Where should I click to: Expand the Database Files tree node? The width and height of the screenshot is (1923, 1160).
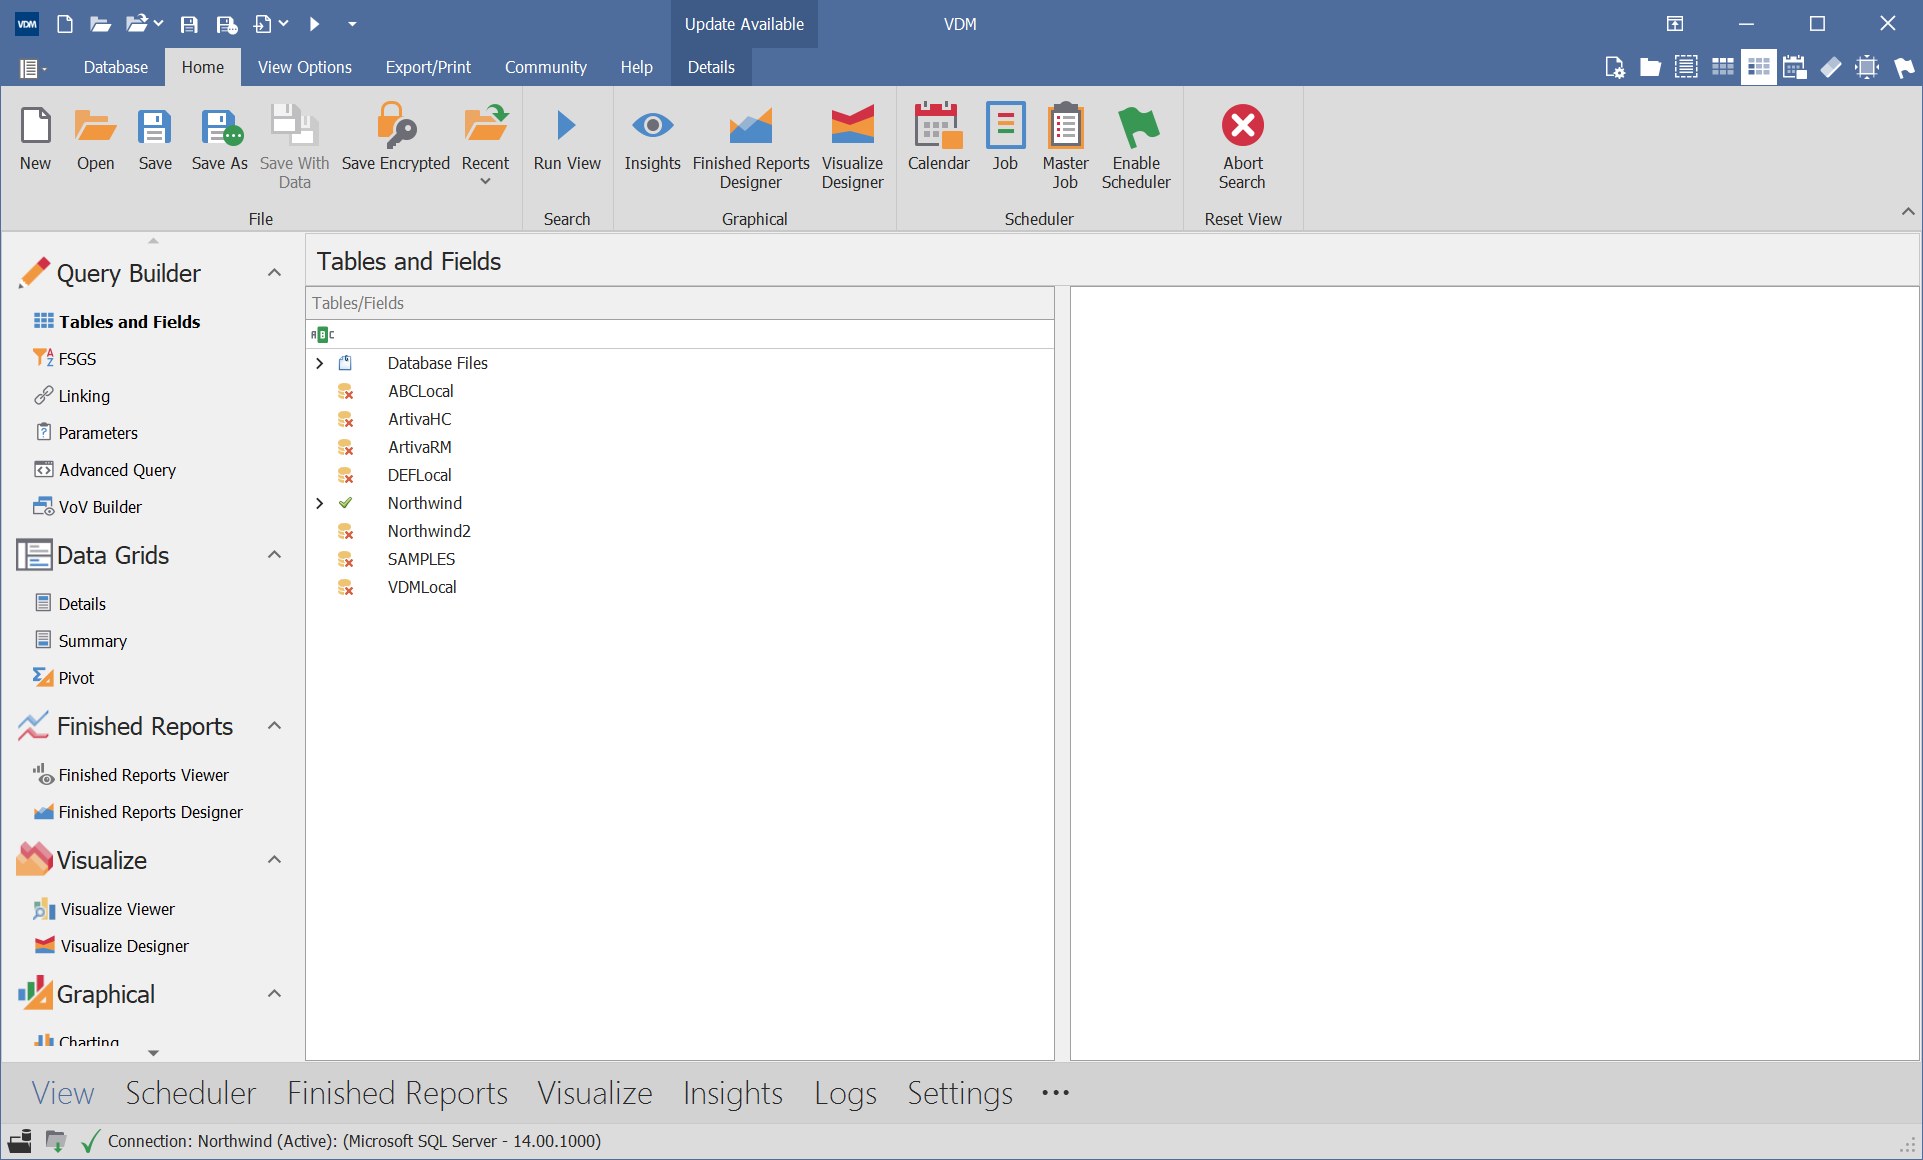click(x=319, y=362)
